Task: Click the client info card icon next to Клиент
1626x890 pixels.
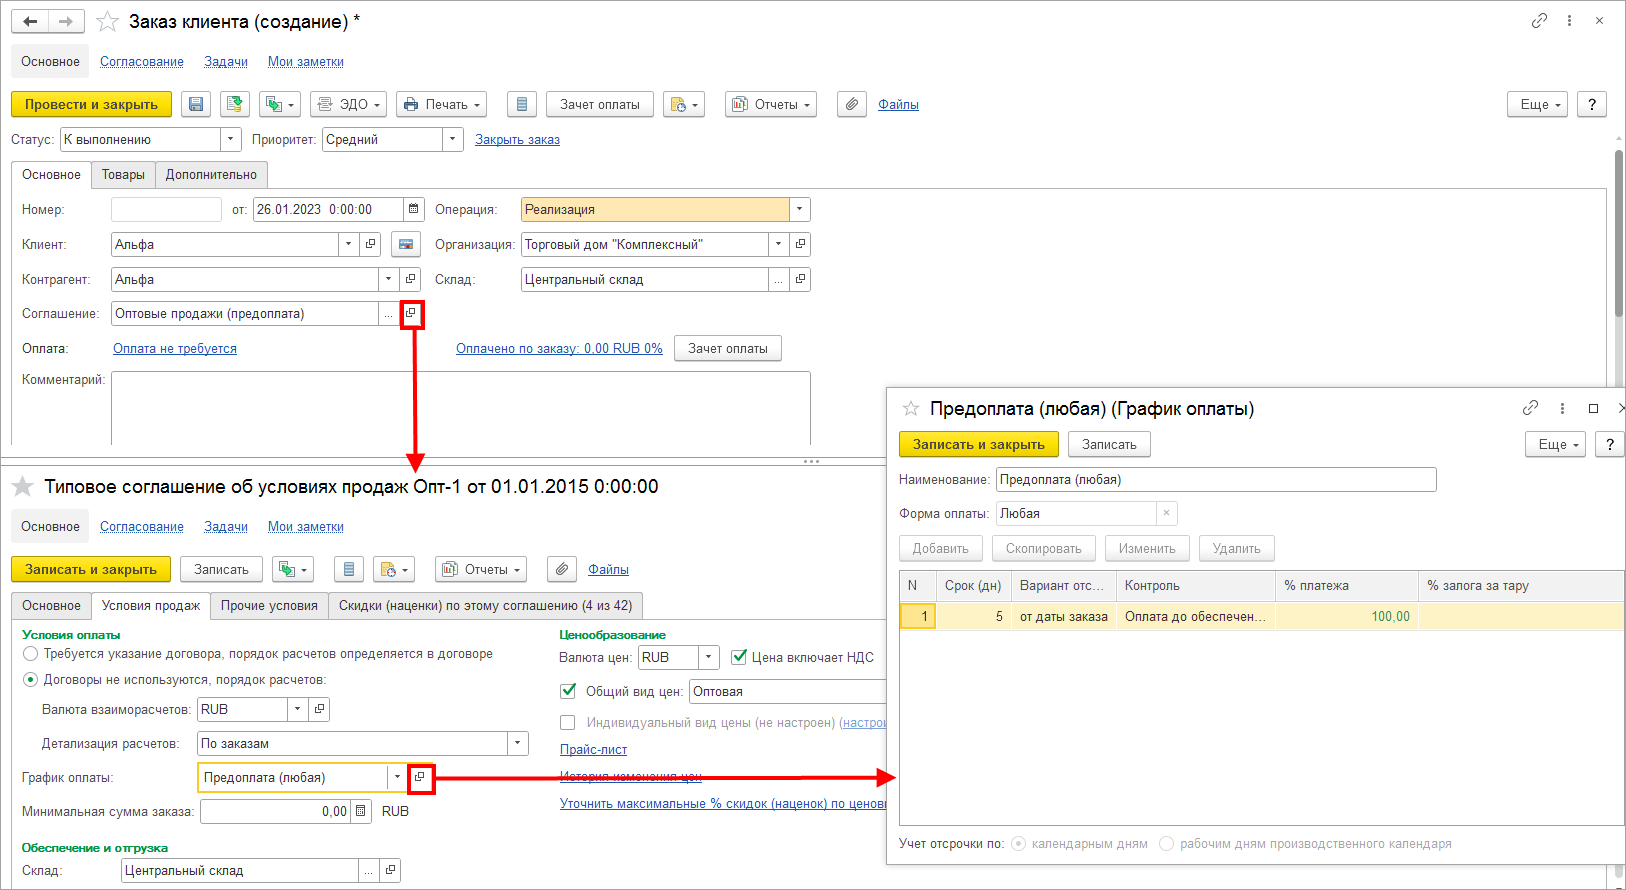Action: pyautogui.click(x=406, y=244)
